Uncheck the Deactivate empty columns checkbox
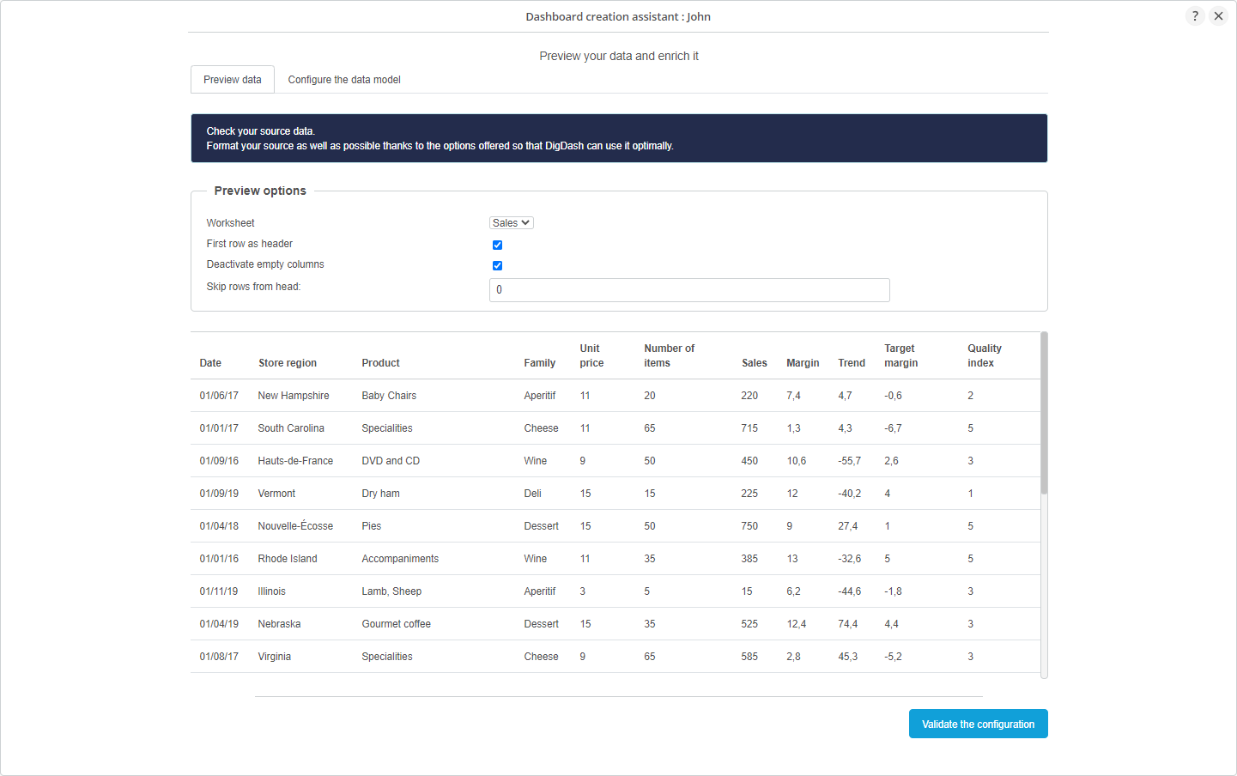This screenshot has width=1237, height=776. [x=497, y=266]
